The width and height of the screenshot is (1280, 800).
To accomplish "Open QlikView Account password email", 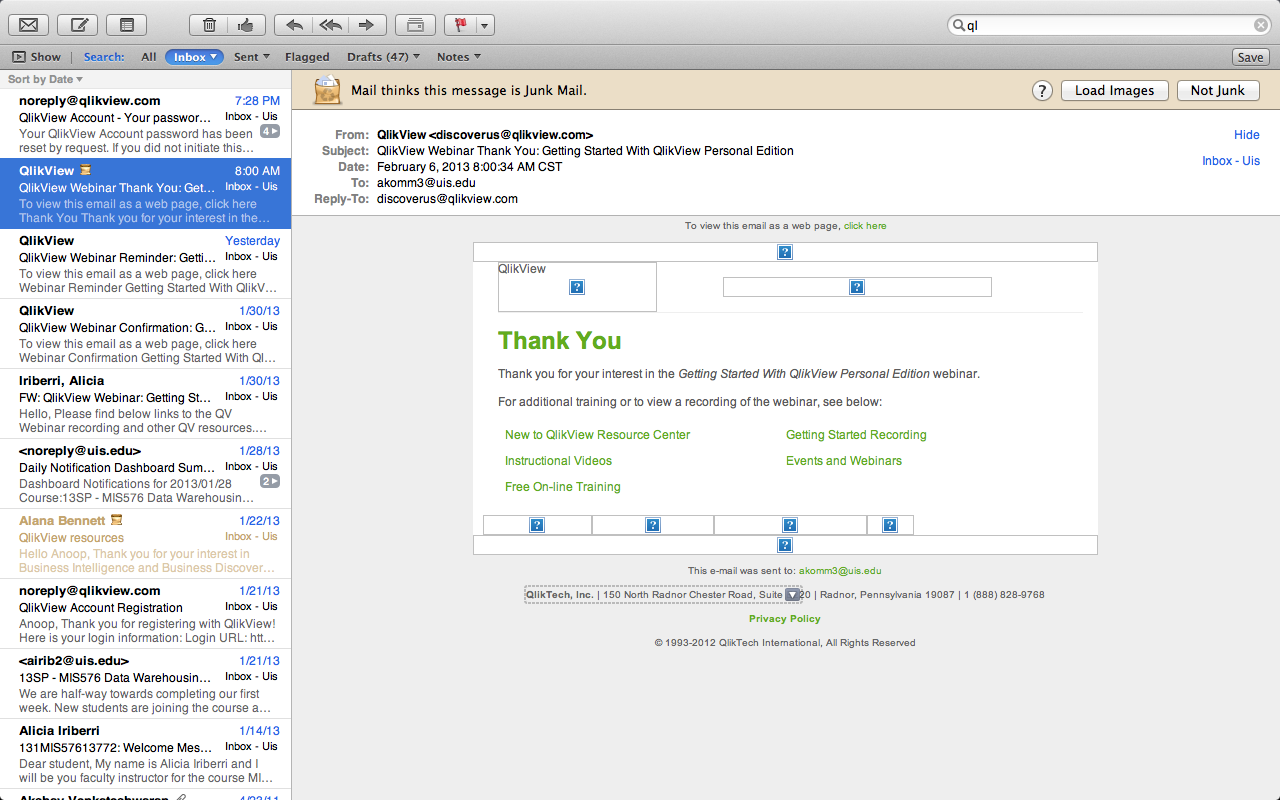I will pyautogui.click(x=145, y=124).
